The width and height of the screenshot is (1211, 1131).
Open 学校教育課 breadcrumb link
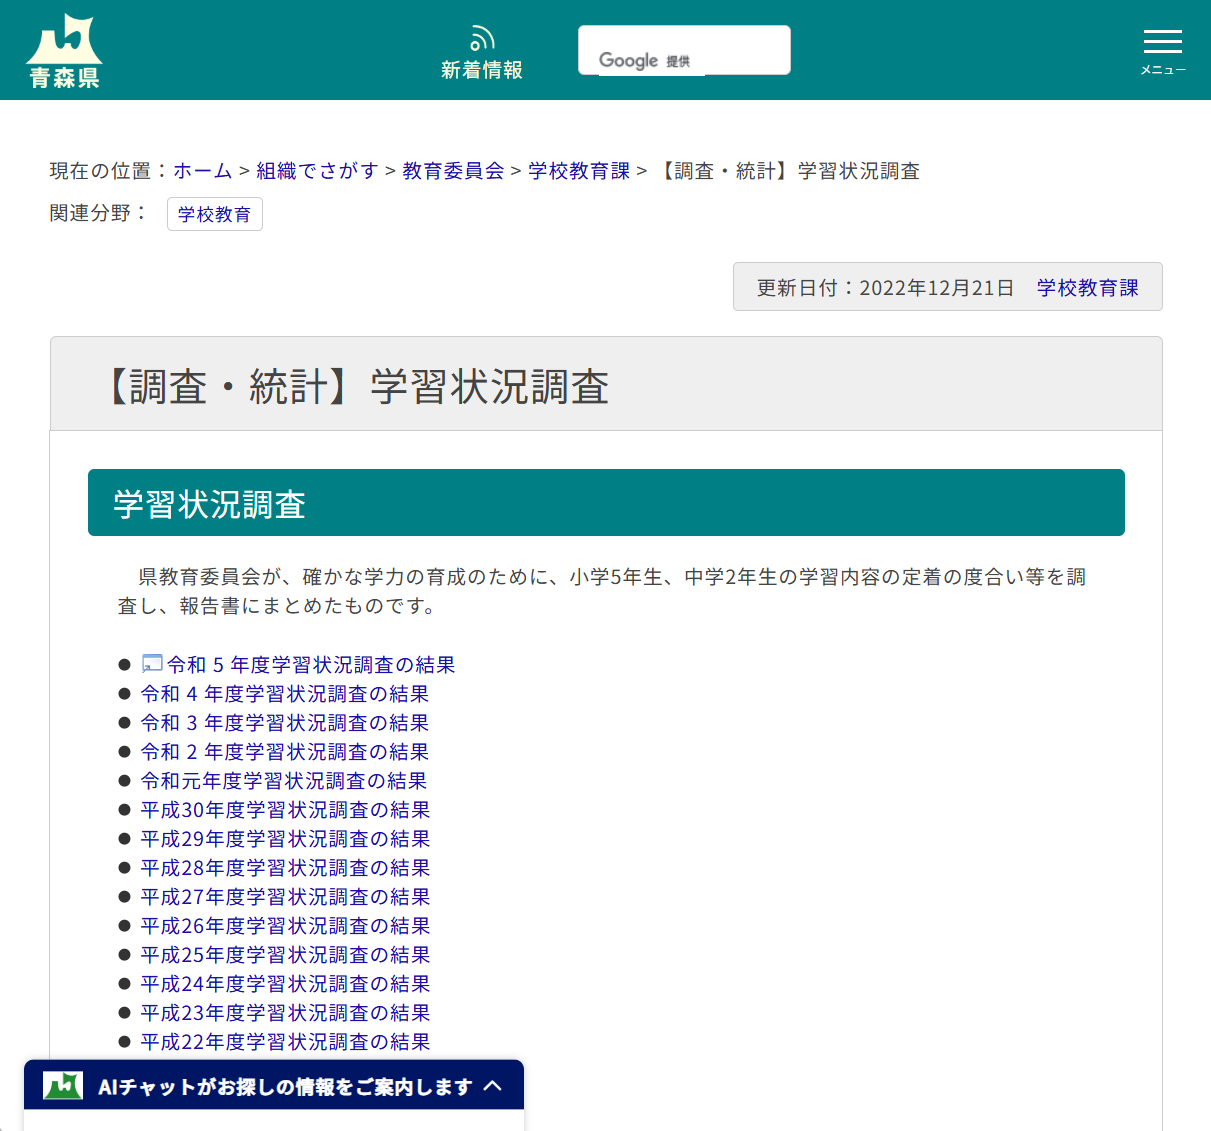[x=578, y=171]
